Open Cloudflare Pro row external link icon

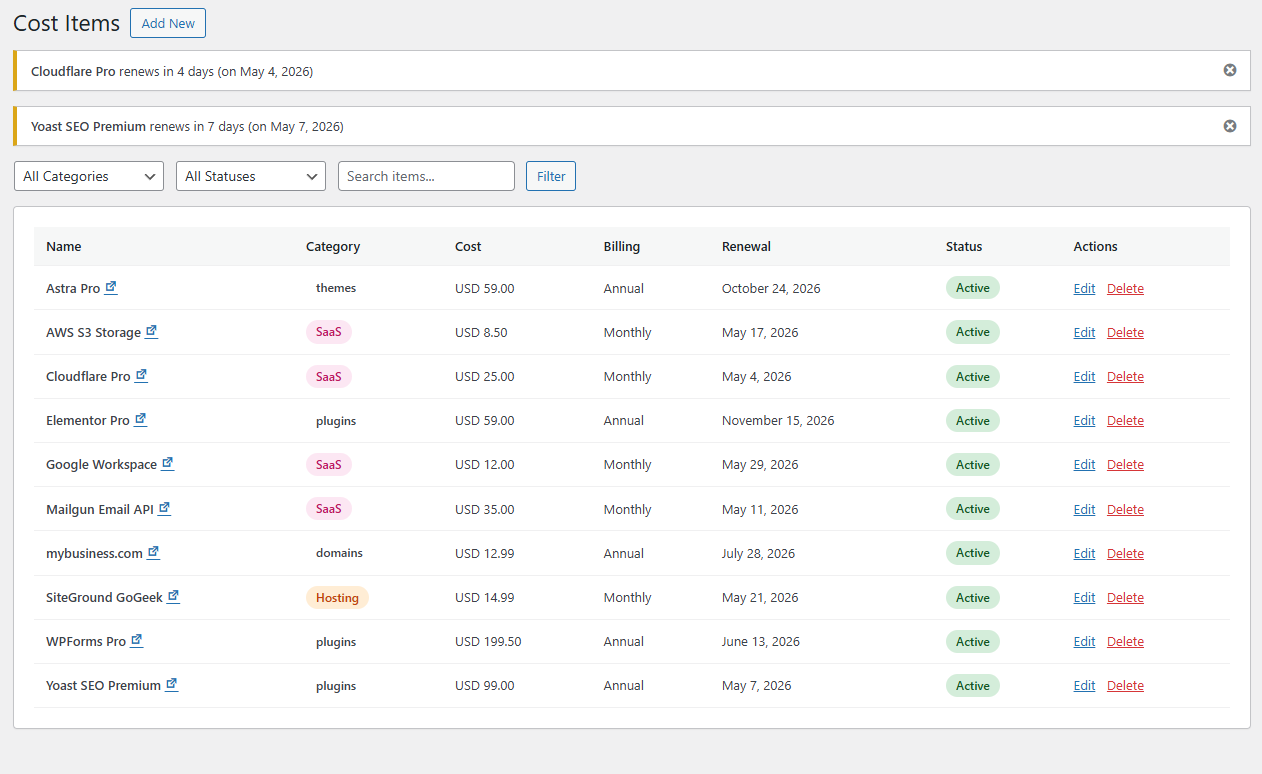click(x=141, y=376)
